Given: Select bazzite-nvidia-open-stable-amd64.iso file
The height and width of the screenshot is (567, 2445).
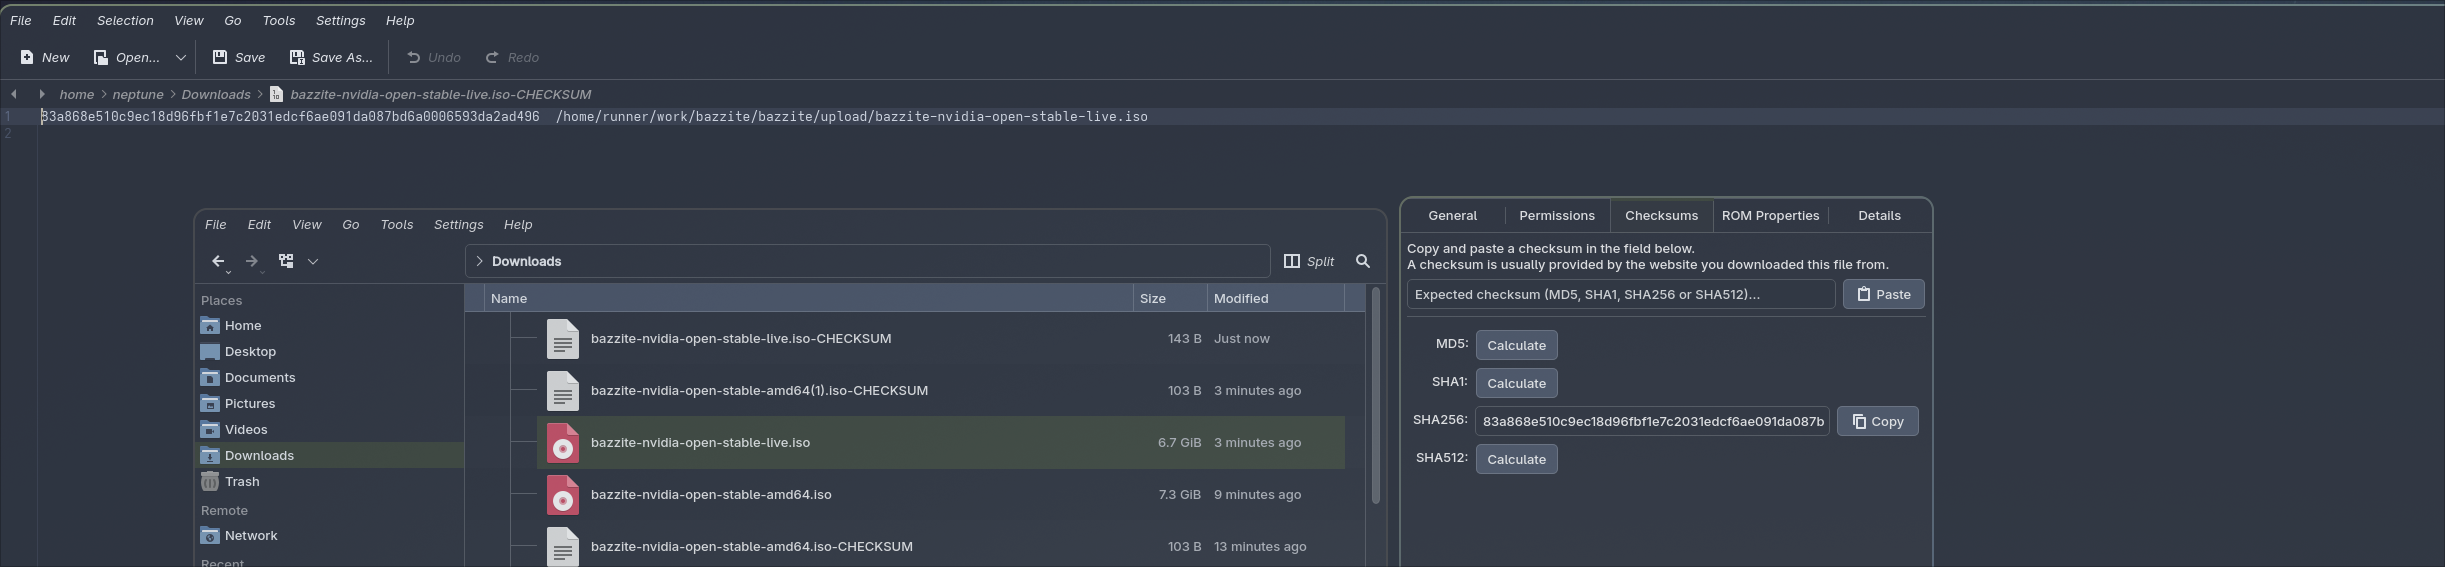Looking at the screenshot, I should click(711, 495).
